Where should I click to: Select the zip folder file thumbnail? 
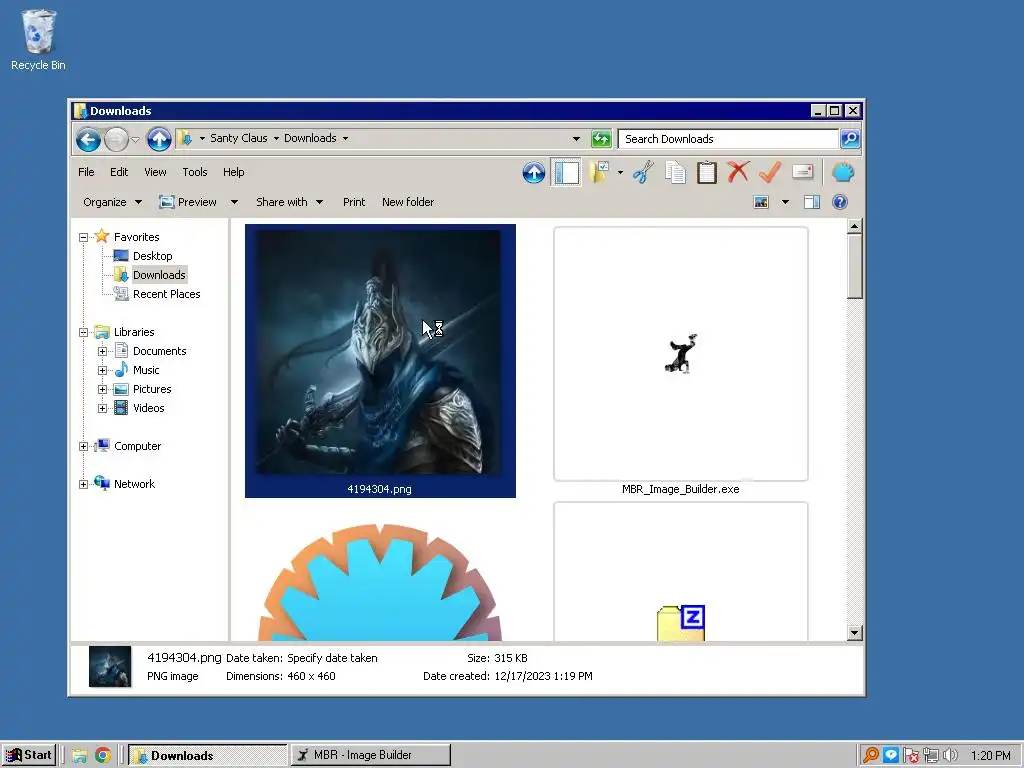click(680, 572)
